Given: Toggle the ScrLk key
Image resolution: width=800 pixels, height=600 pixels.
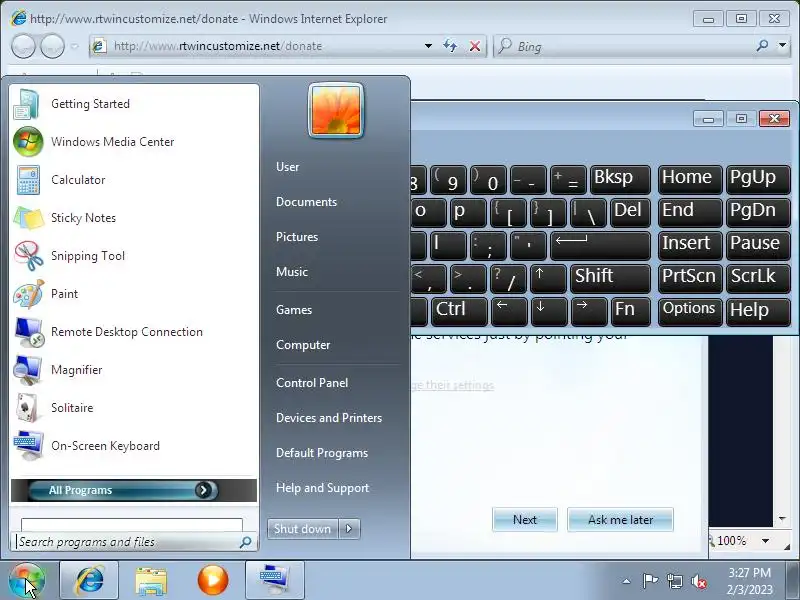Looking at the screenshot, I should tap(758, 279).
